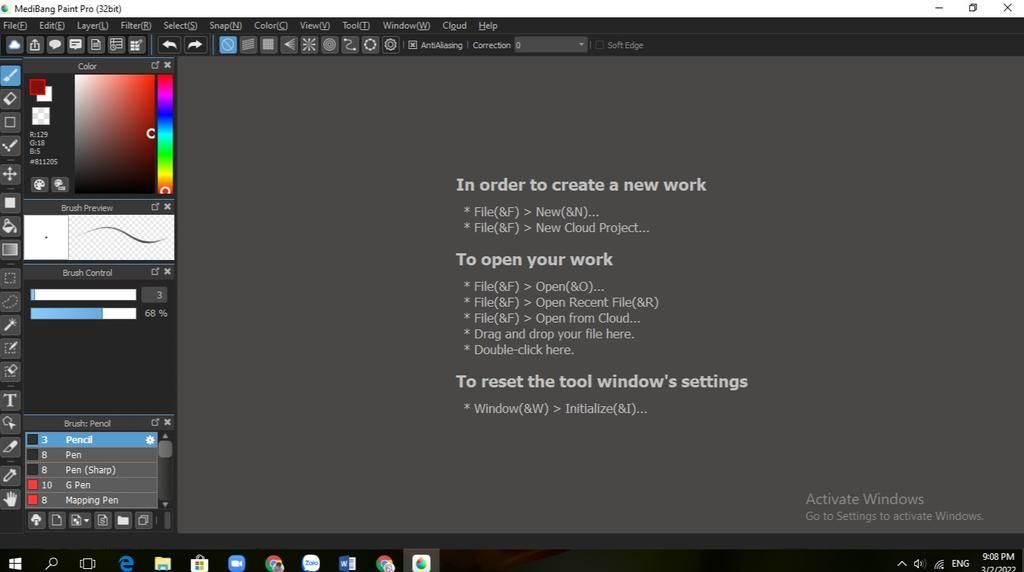This screenshot has width=1024, height=572.
Task: Select the Brush tool
Action: point(10,76)
